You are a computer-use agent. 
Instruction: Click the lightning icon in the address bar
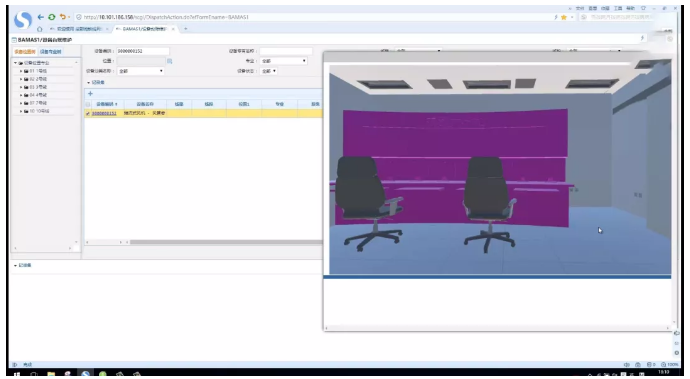556,17
